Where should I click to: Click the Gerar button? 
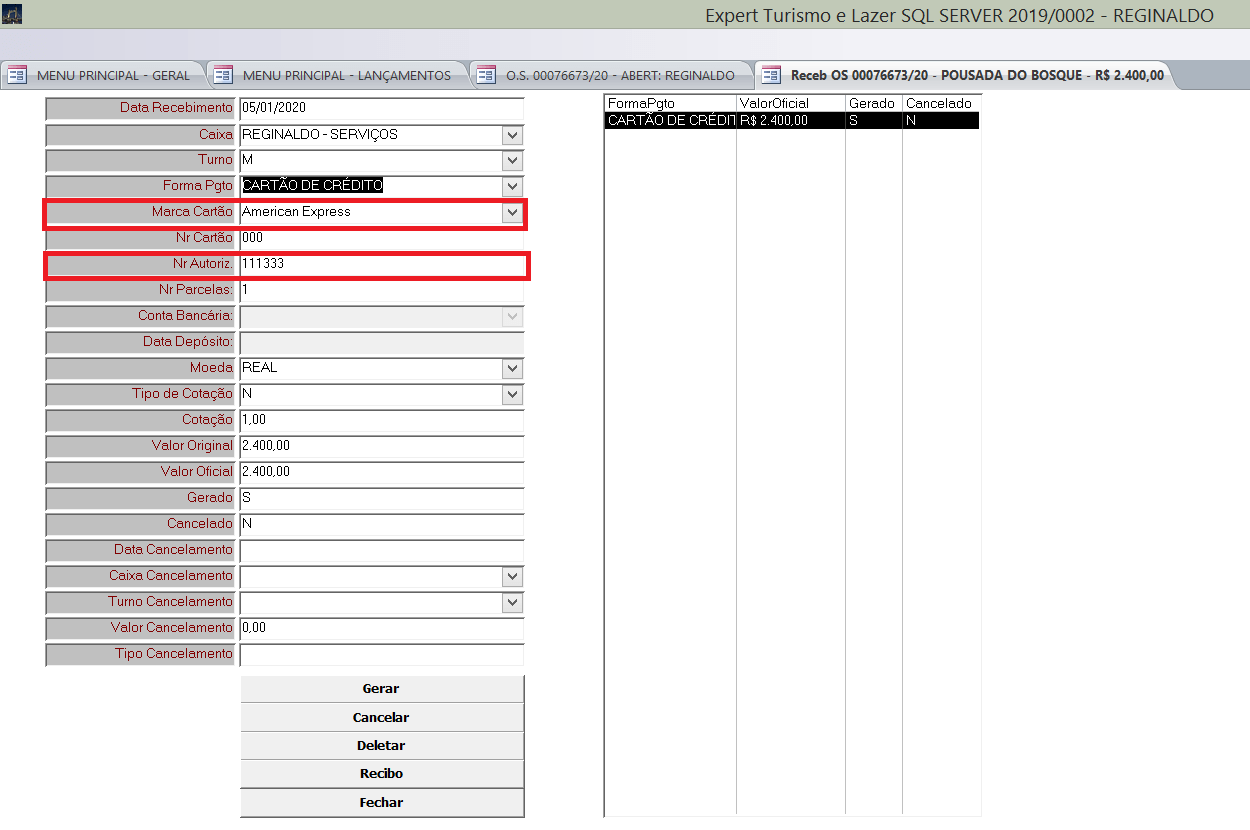[x=381, y=689]
